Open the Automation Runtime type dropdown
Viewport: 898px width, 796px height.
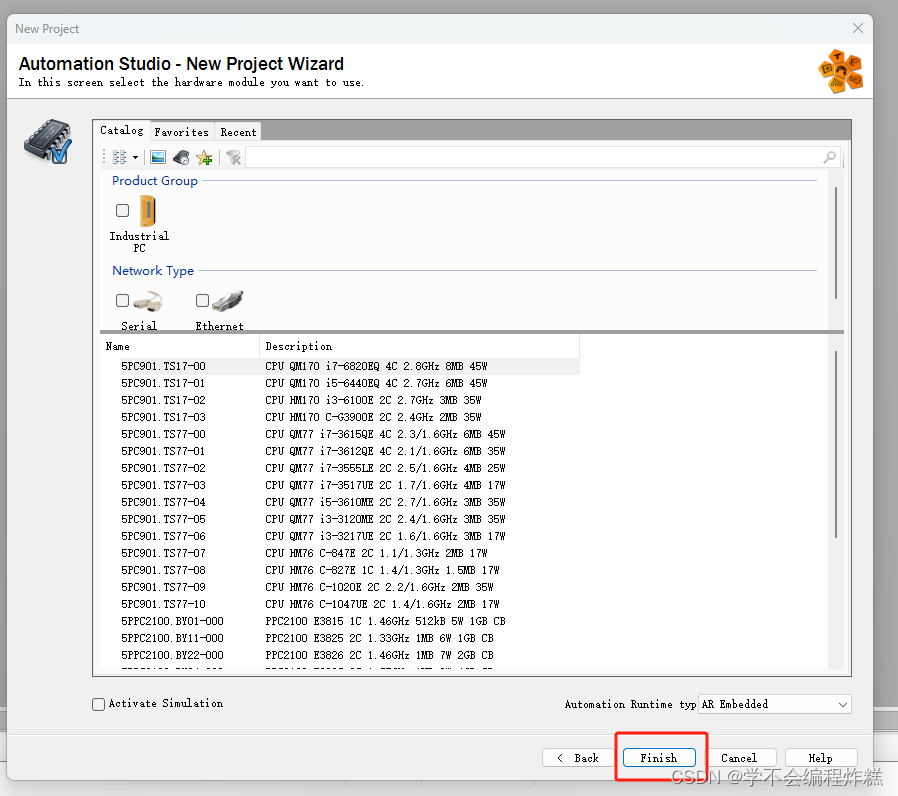coord(775,704)
